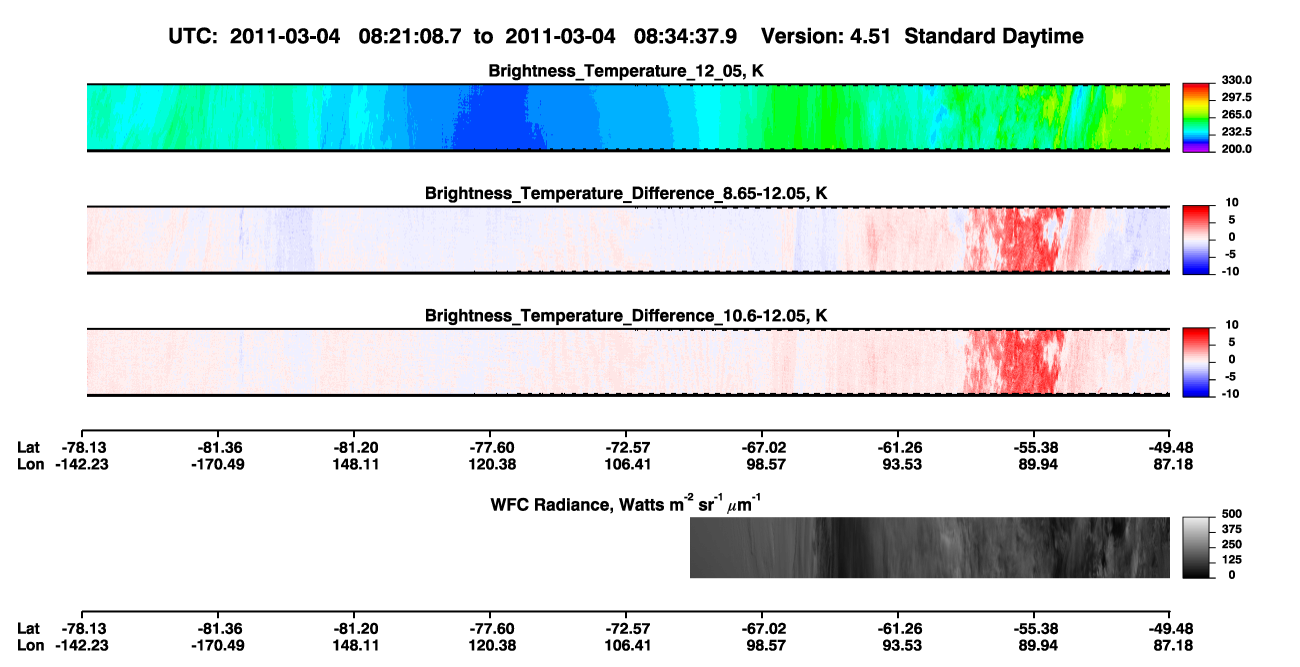Click upper axis latitude value -72.57
Viewport: 1300px width, 667px height.
626,447
